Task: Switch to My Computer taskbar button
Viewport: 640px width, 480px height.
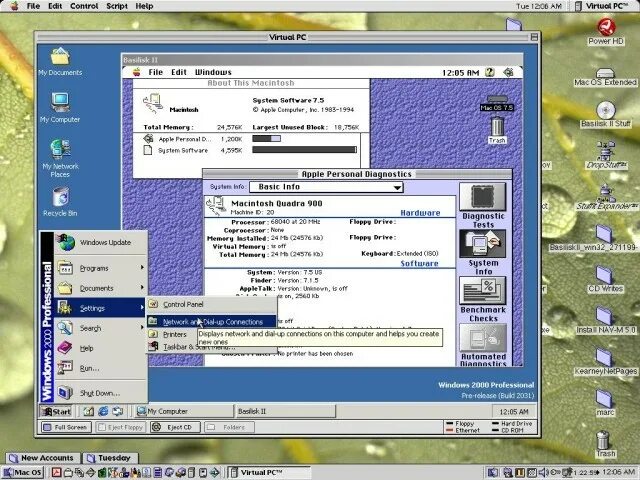Action: tap(184, 411)
